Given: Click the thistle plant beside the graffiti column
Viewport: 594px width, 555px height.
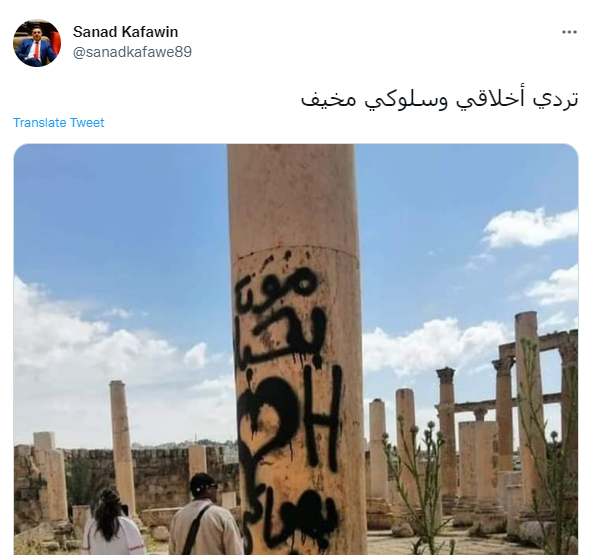Looking at the screenshot, I should (x=413, y=483).
